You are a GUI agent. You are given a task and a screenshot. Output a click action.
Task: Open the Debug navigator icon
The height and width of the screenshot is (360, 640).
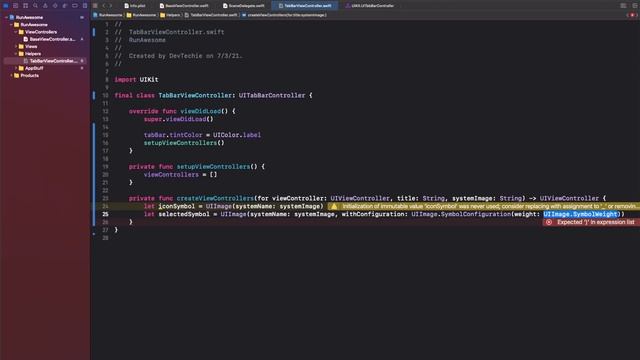pos(65,6)
